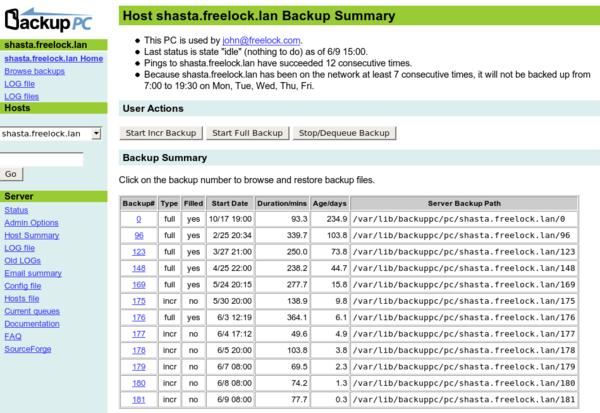Open Old LOGs link
600x413 pixels.
23,261
